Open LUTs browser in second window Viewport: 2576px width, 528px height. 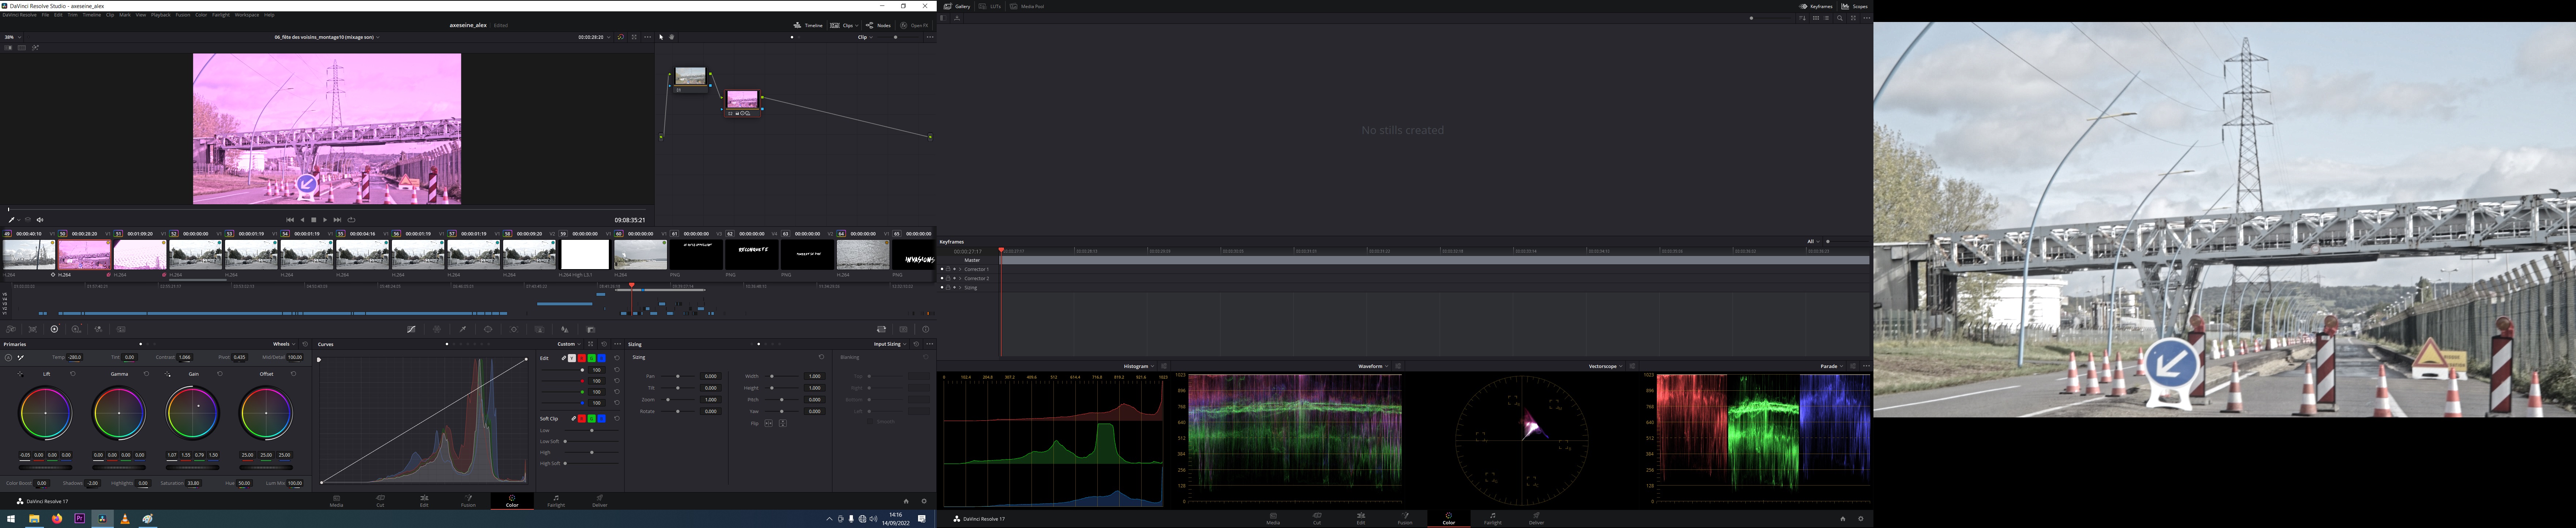click(990, 6)
